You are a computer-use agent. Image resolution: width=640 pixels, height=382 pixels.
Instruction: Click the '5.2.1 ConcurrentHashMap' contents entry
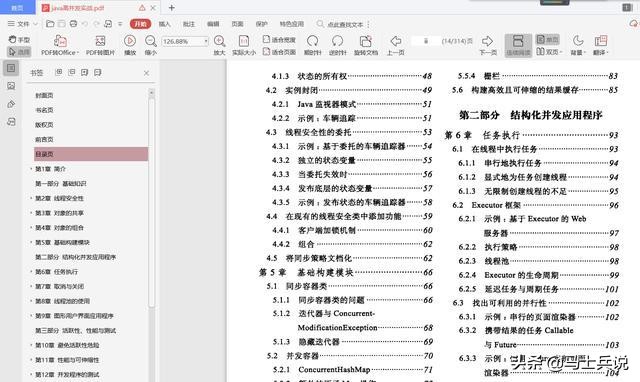353,369
